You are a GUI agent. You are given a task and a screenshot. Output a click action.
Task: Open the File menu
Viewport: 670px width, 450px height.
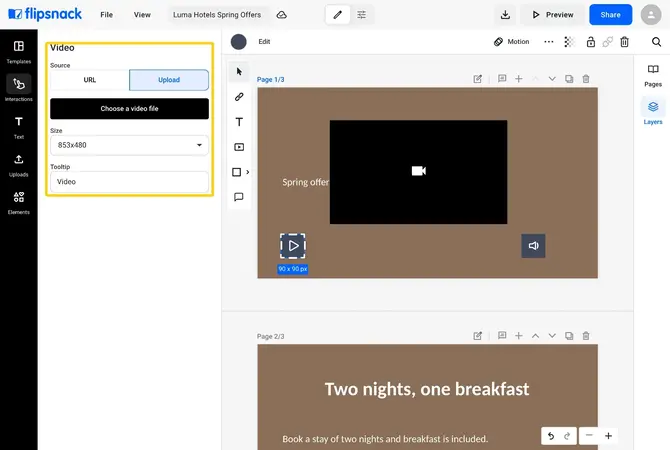pyautogui.click(x=106, y=15)
